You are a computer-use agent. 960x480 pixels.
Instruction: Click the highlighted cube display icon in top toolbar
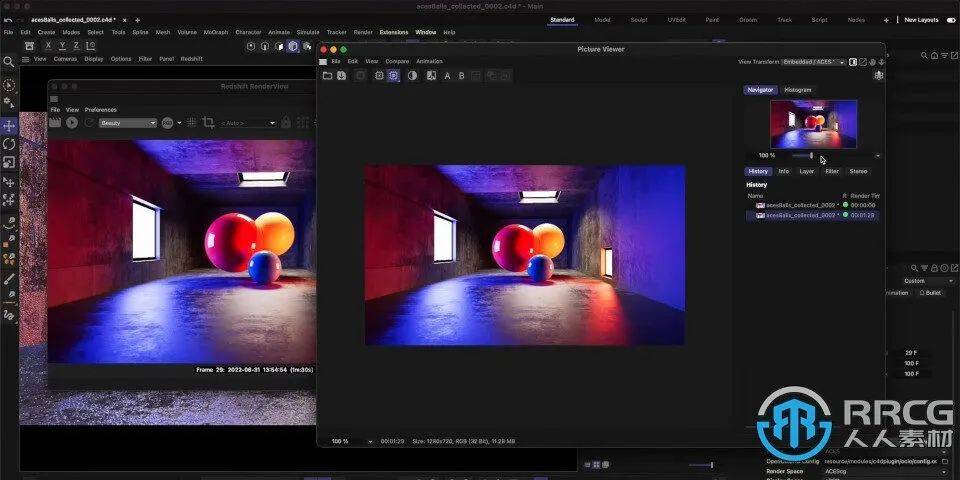tap(293, 46)
